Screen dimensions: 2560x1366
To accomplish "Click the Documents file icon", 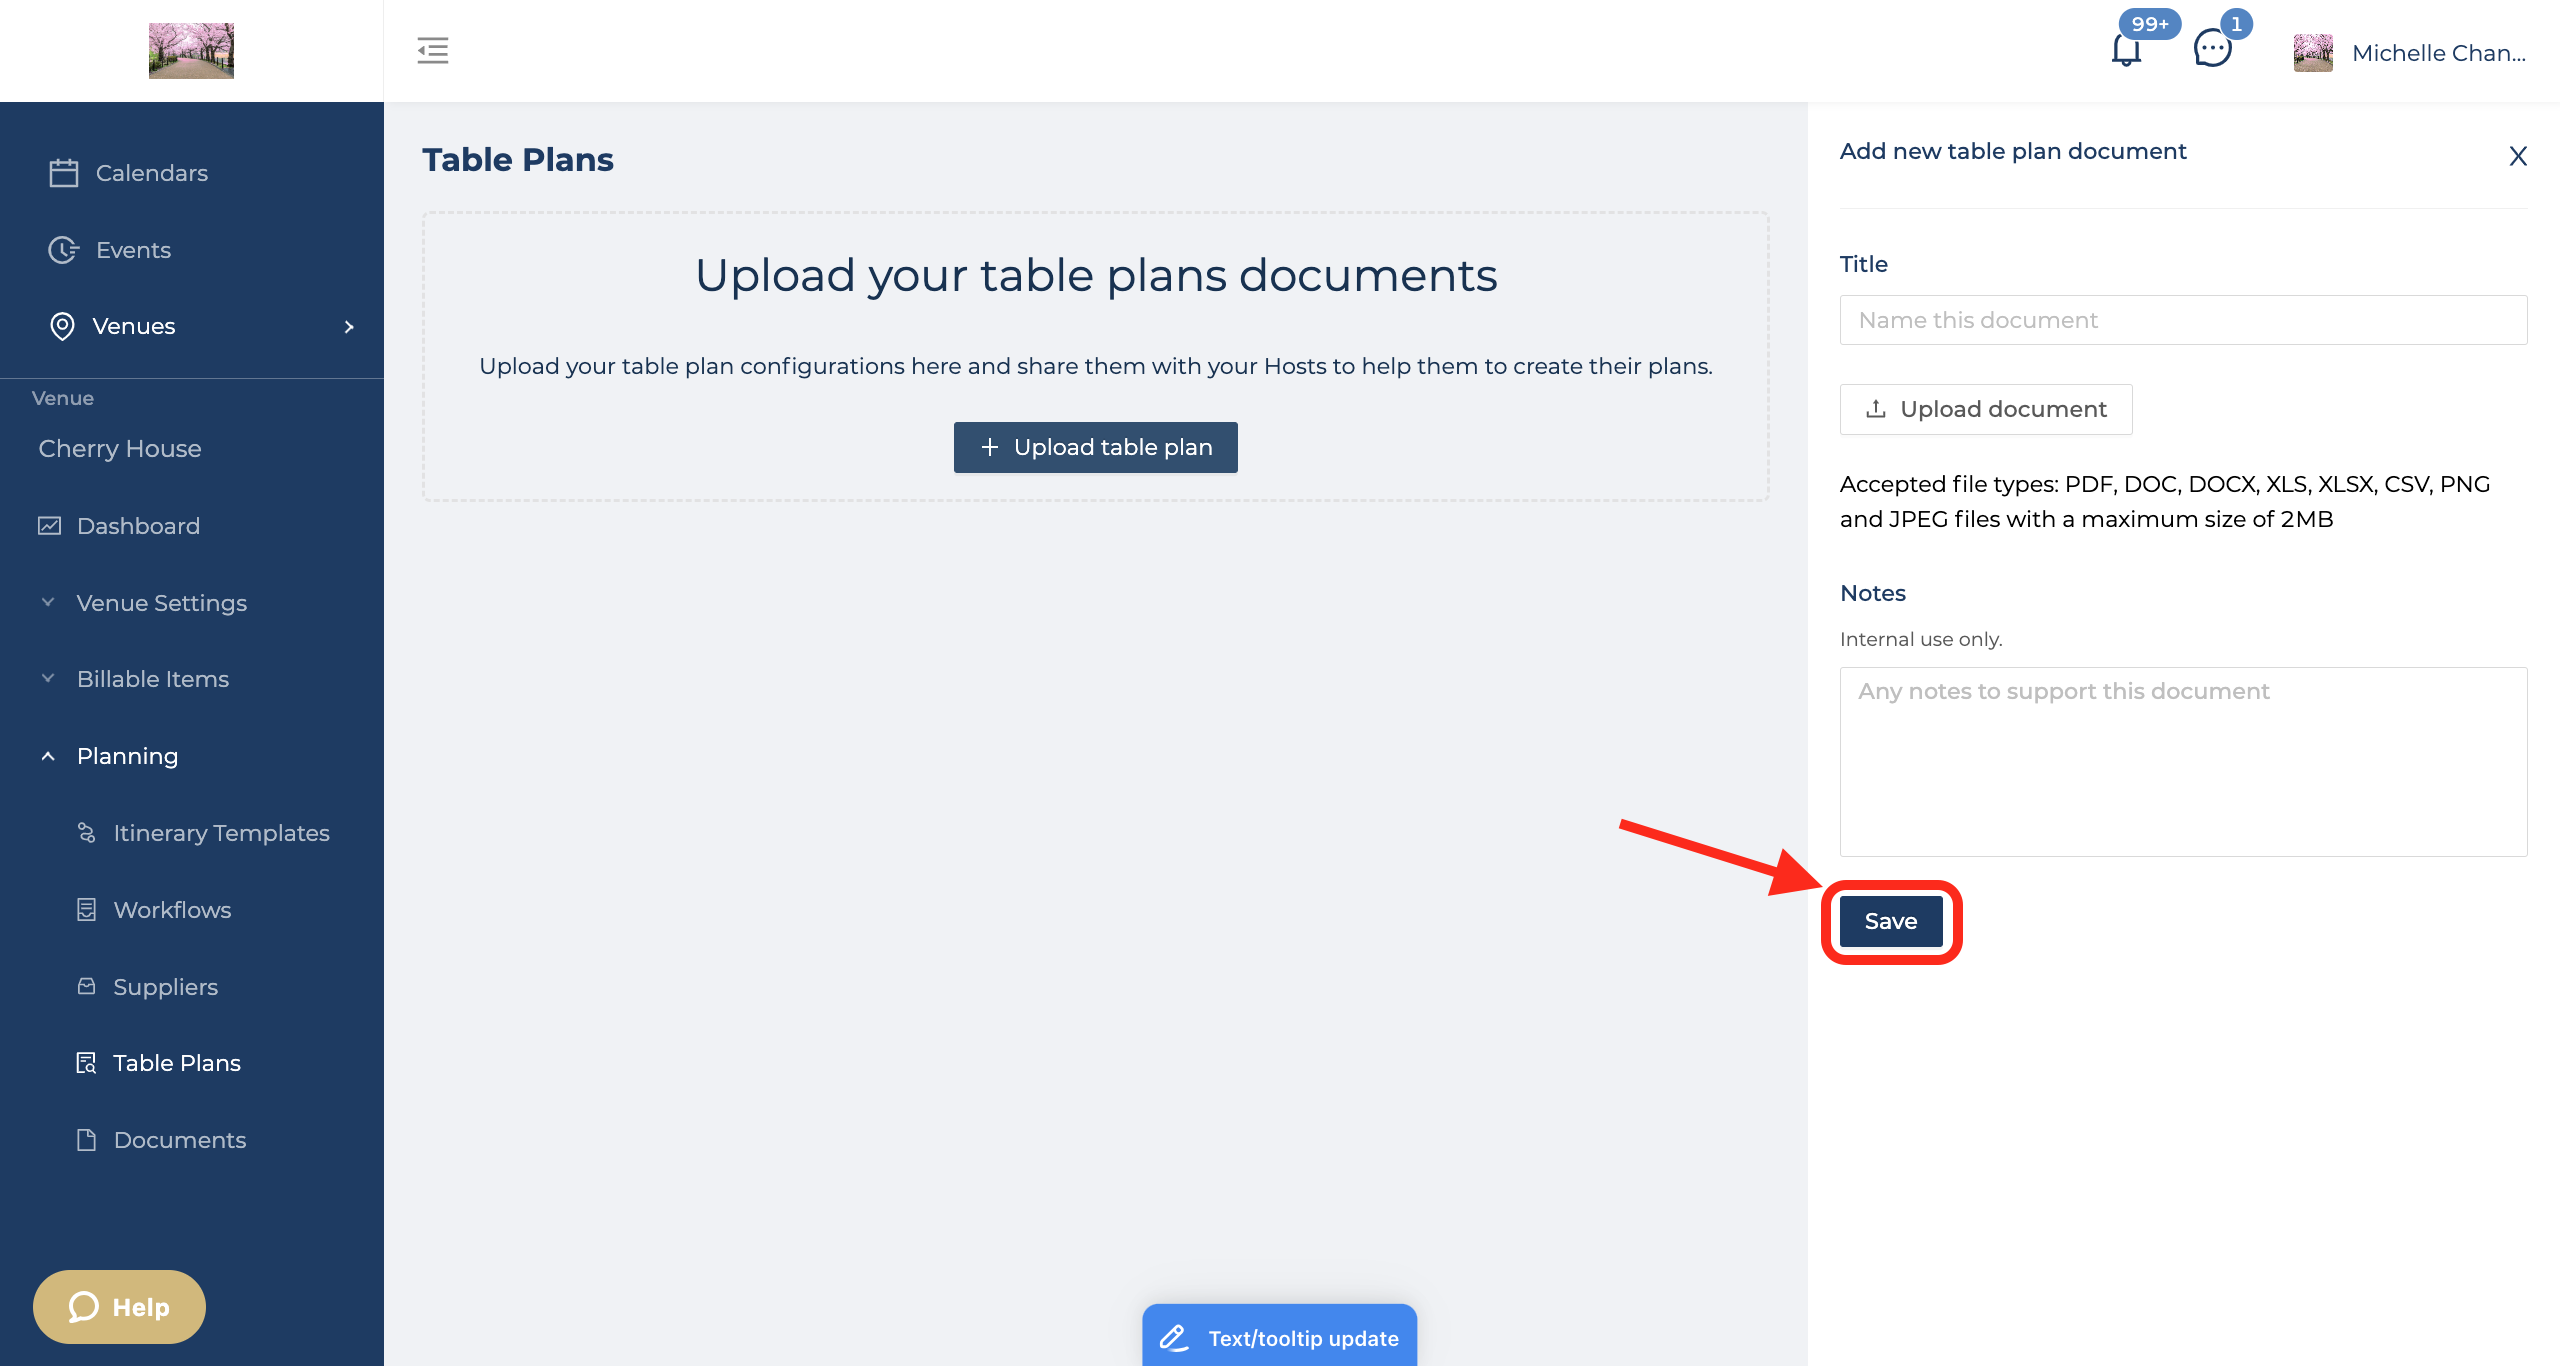I will (x=87, y=1140).
